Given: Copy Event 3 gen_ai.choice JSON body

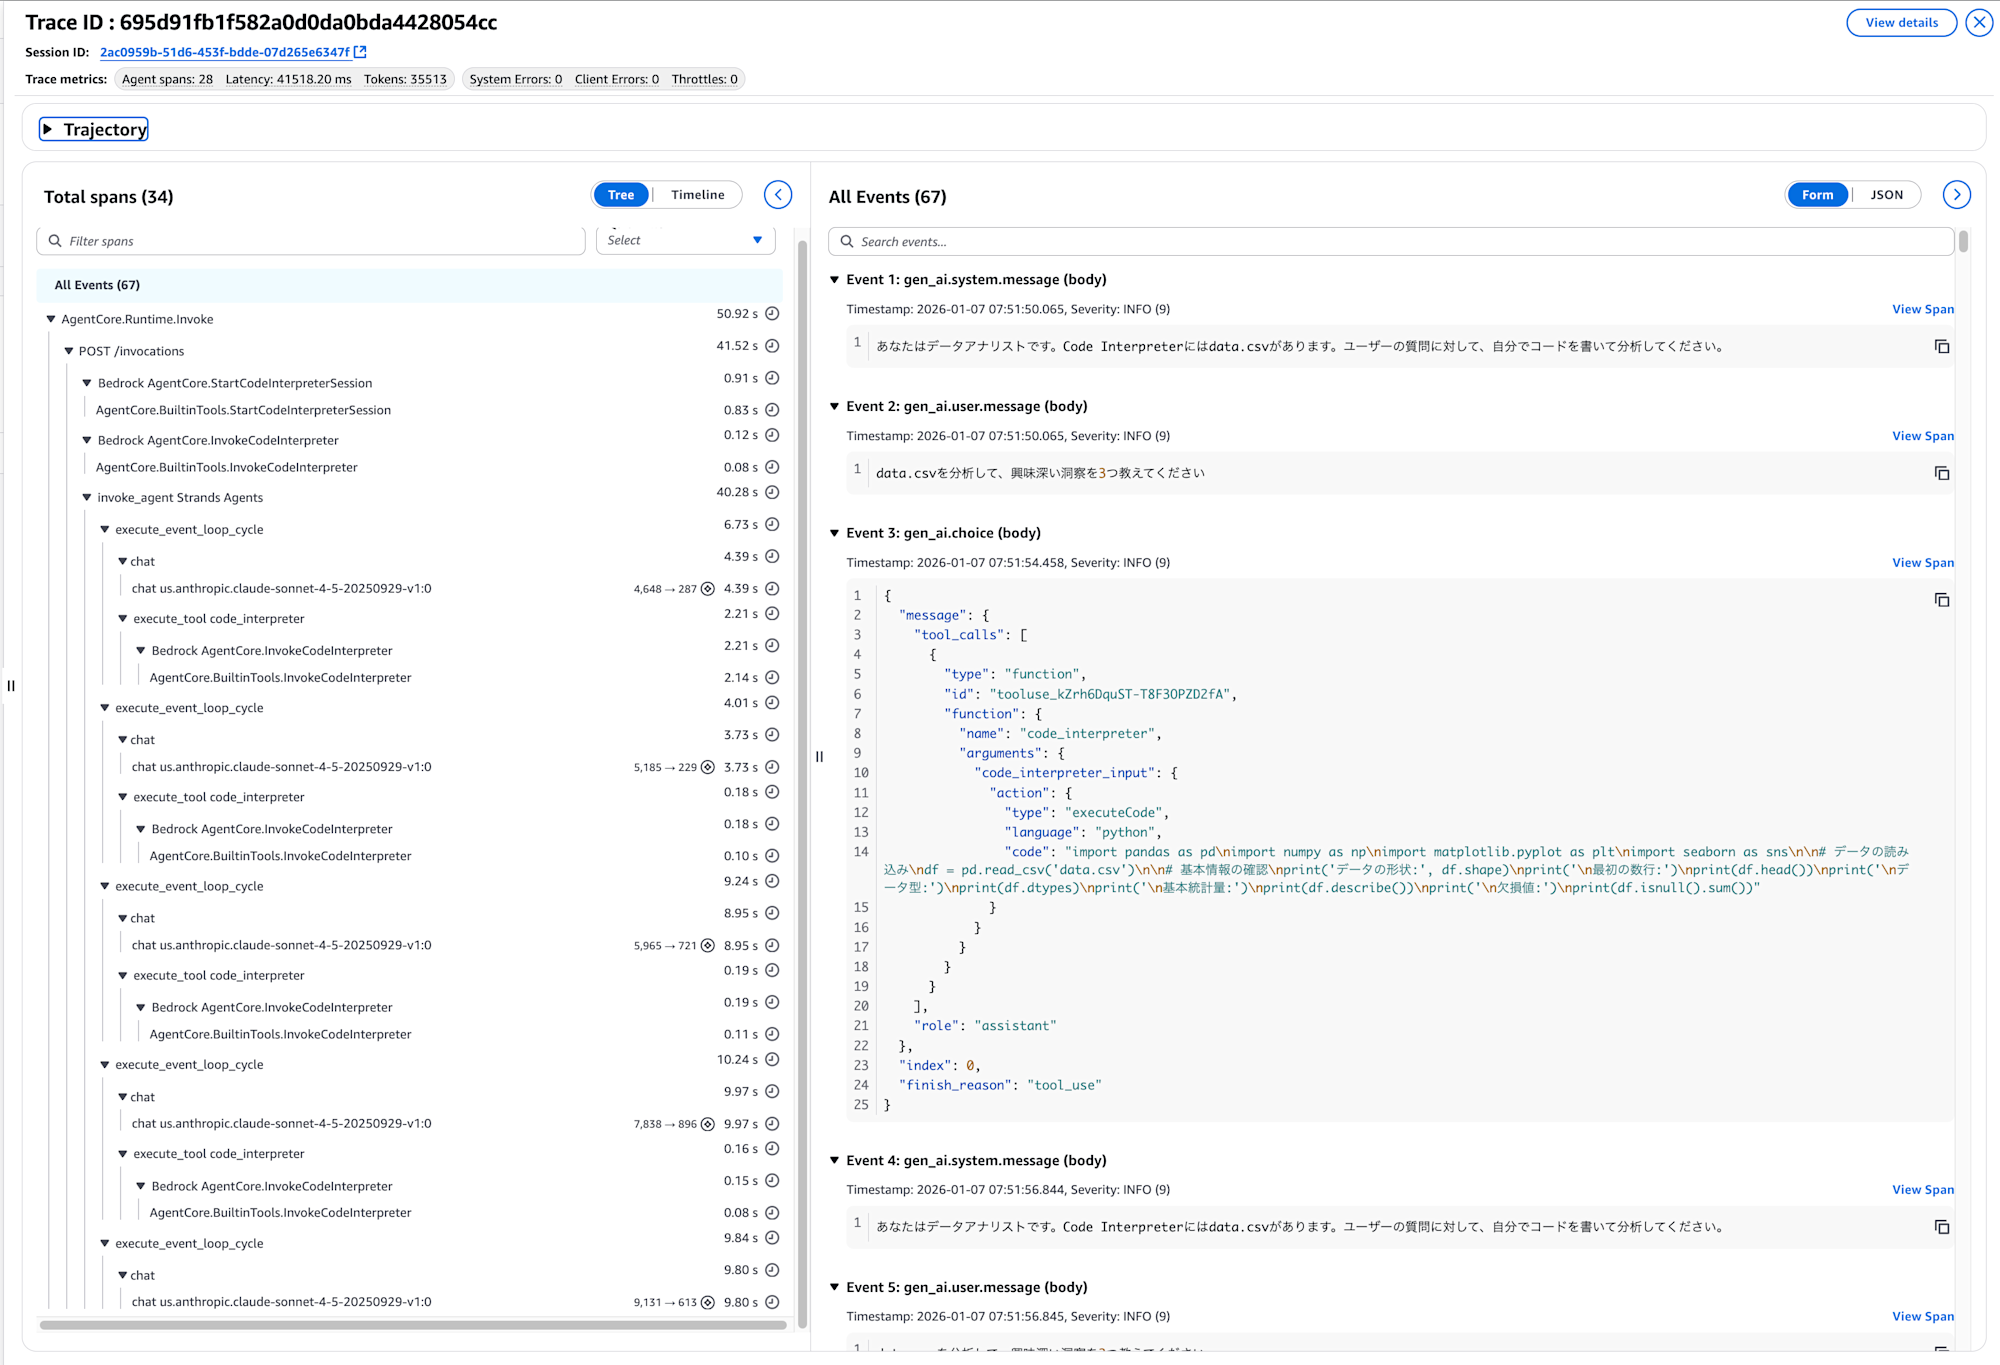Looking at the screenshot, I should (x=1941, y=600).
